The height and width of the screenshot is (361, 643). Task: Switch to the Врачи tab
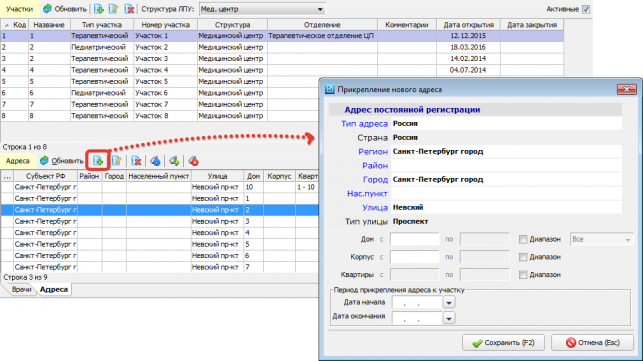[21, 290]
